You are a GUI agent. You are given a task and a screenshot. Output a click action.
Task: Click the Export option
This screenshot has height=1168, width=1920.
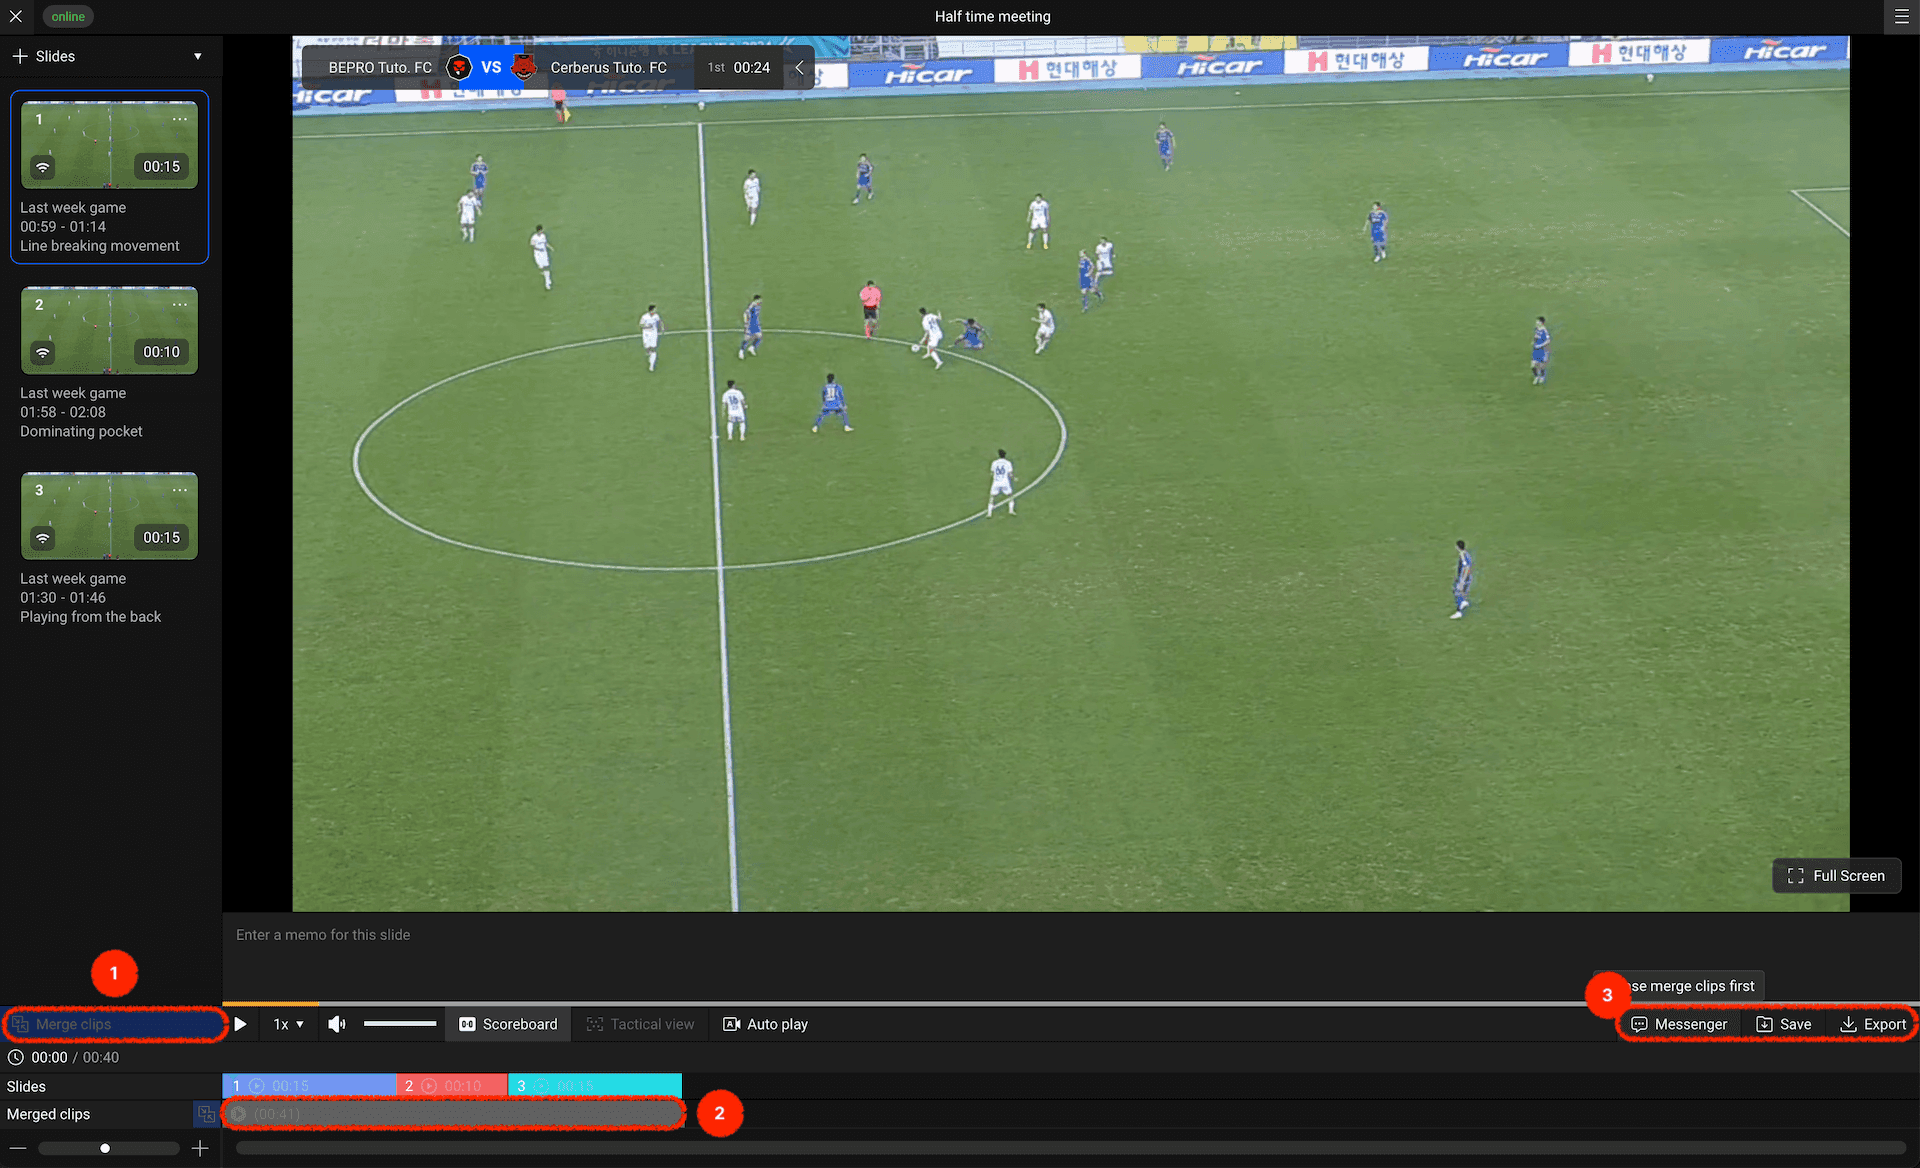tap(1873, 1024)
